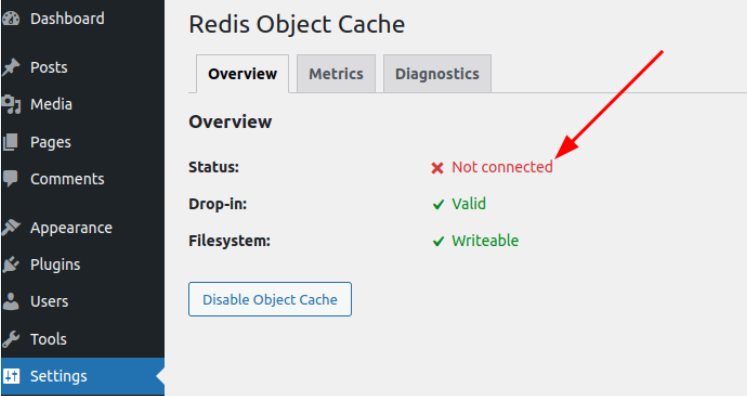The height and width of the screenshot is (396, 747).
Task: Click the green check beside Writeable
Action: (438, 242)
